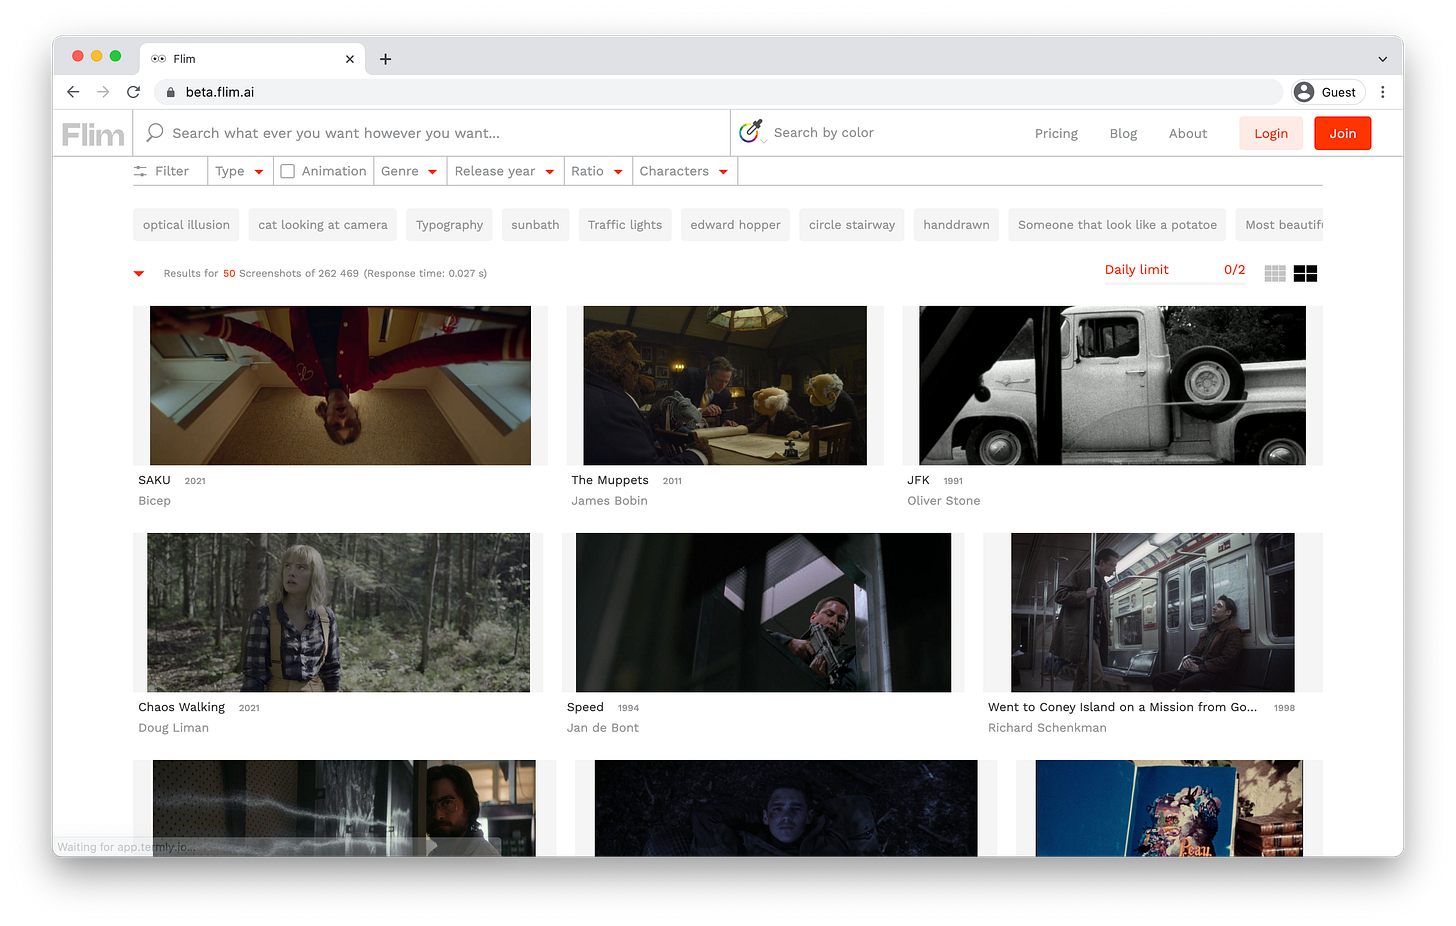Click the 'SAKU' title text
Screen dimensions: 1456x926
point(154,480)
